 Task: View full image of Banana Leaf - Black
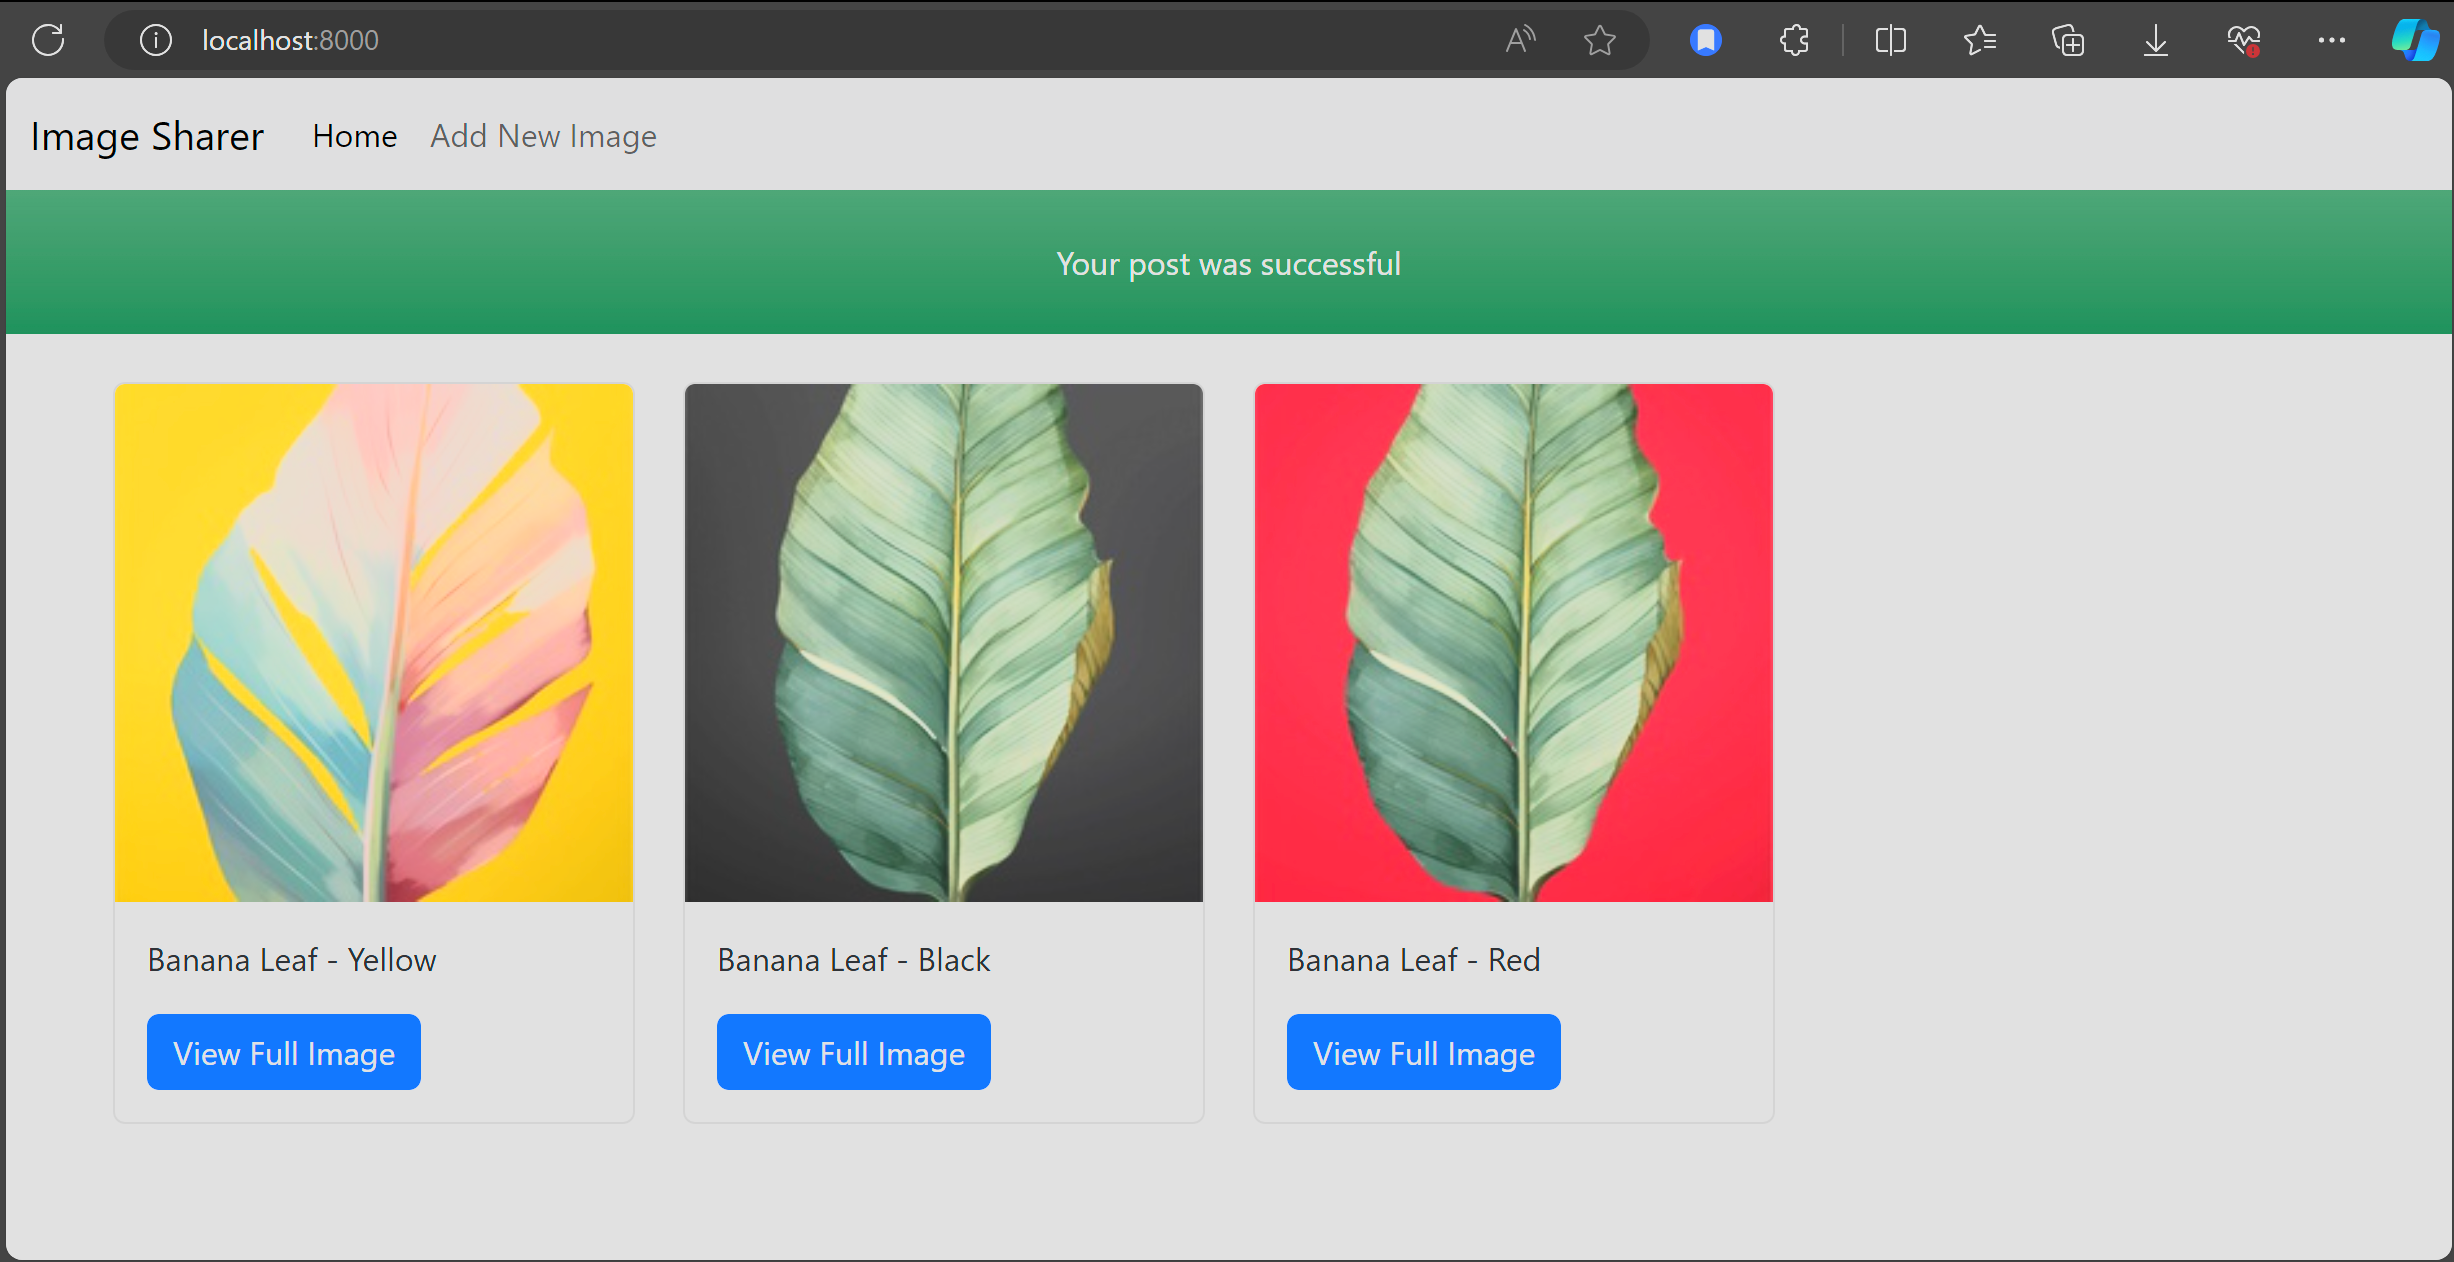pyautogui.click(x=854, y=1052)
